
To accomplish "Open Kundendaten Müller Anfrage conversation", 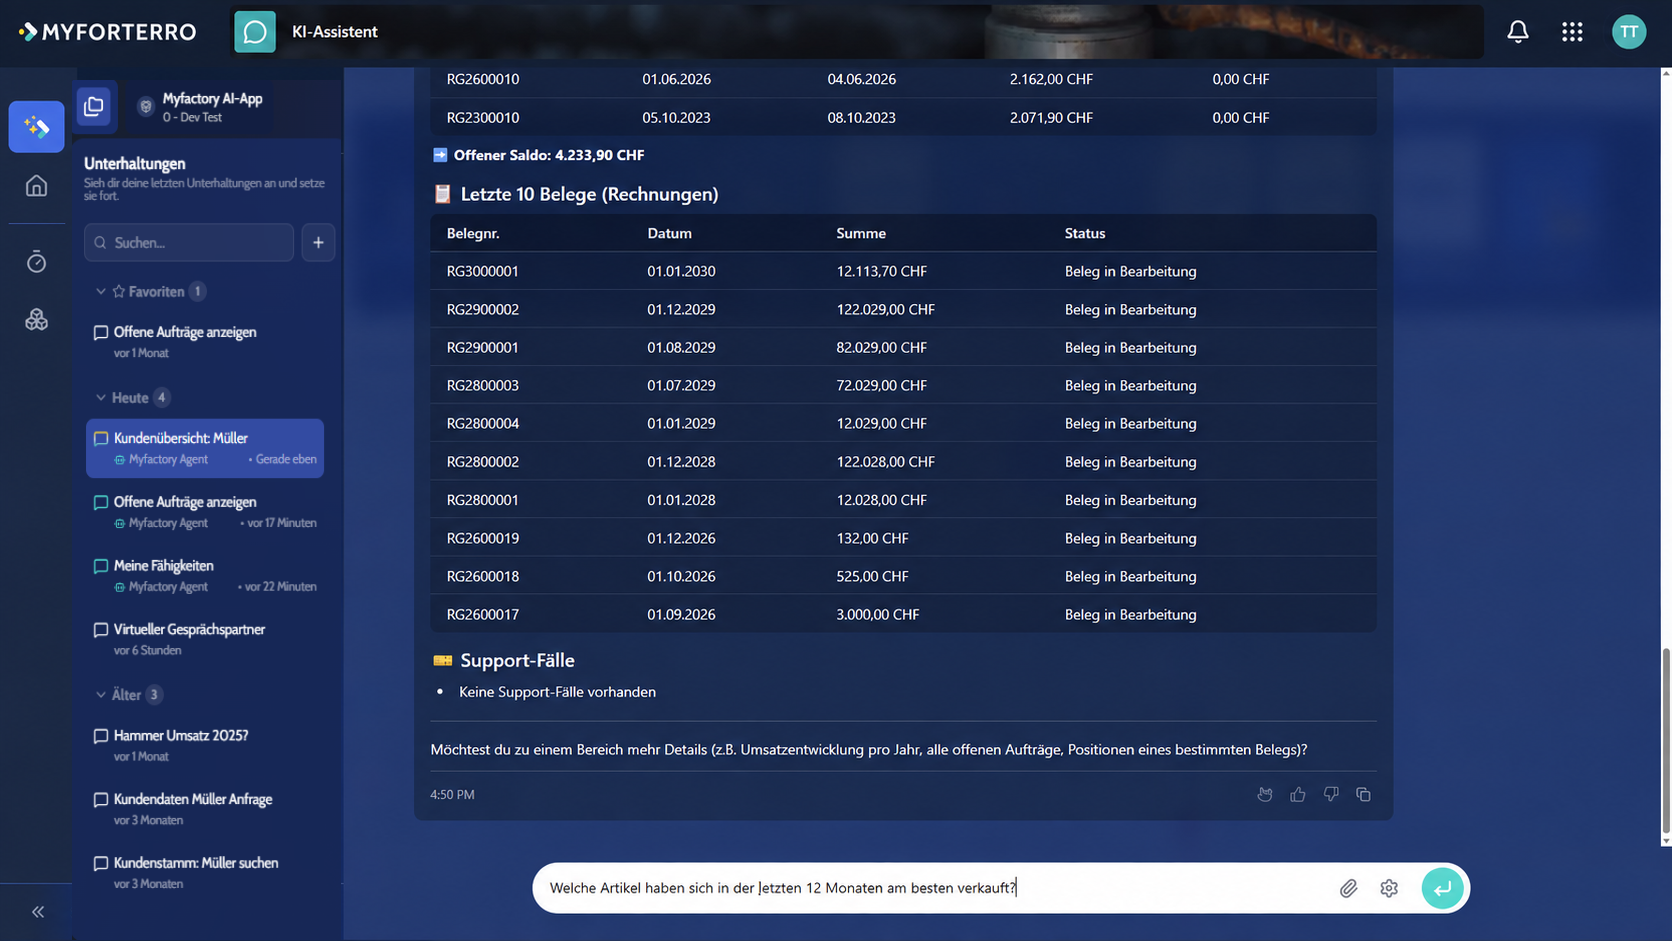I will [205, 809].
